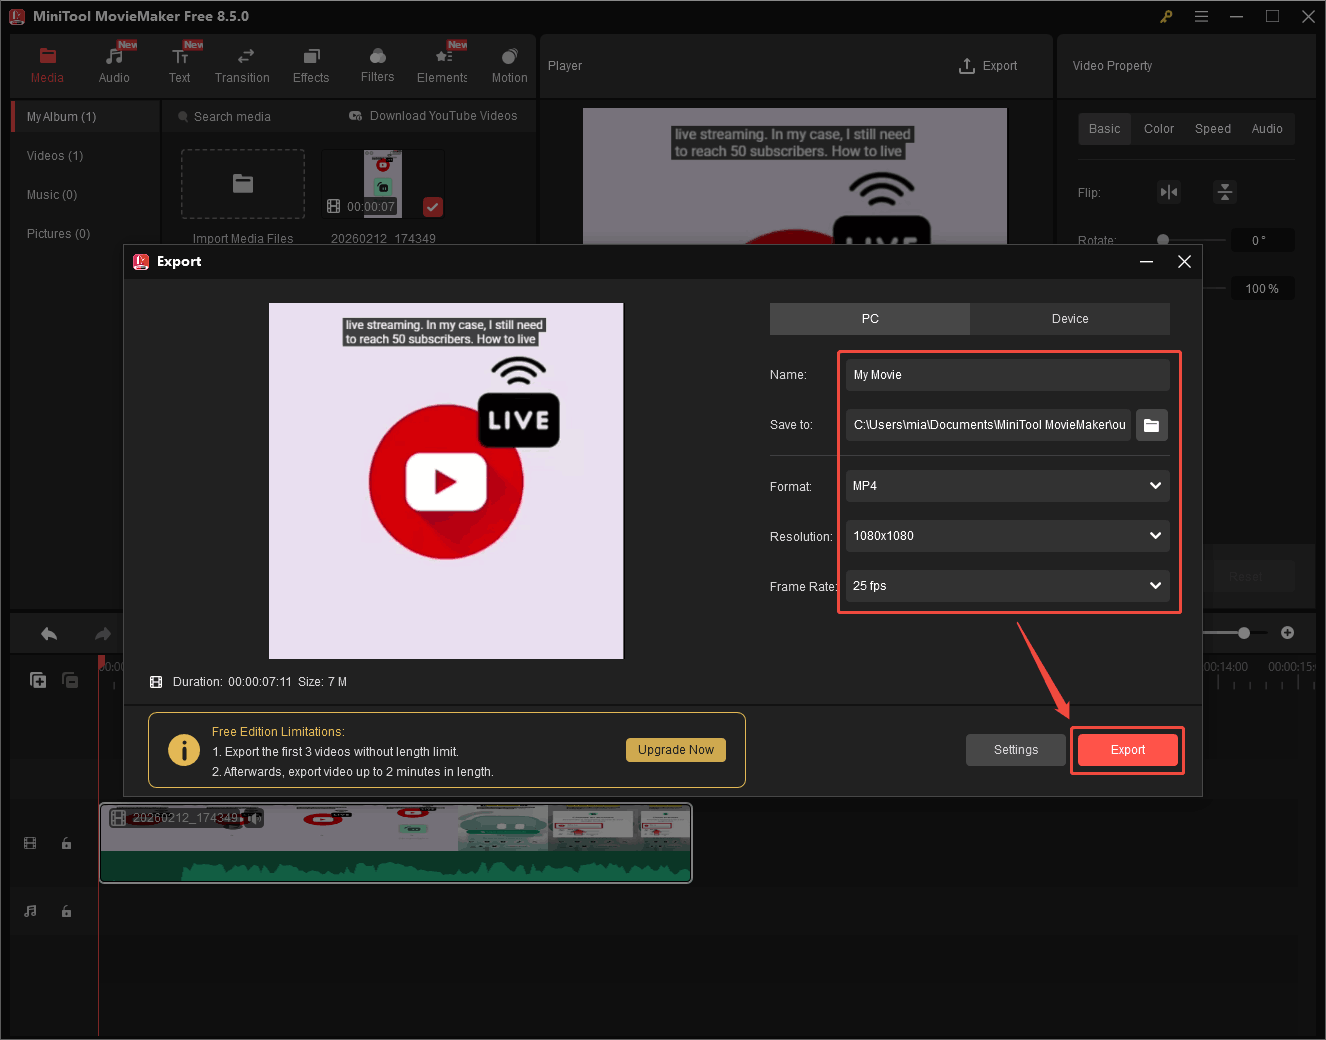Viewport: 1326px width, 1040px height.
Task: Click the My Movie name input field
Action: coord(1007,374)
